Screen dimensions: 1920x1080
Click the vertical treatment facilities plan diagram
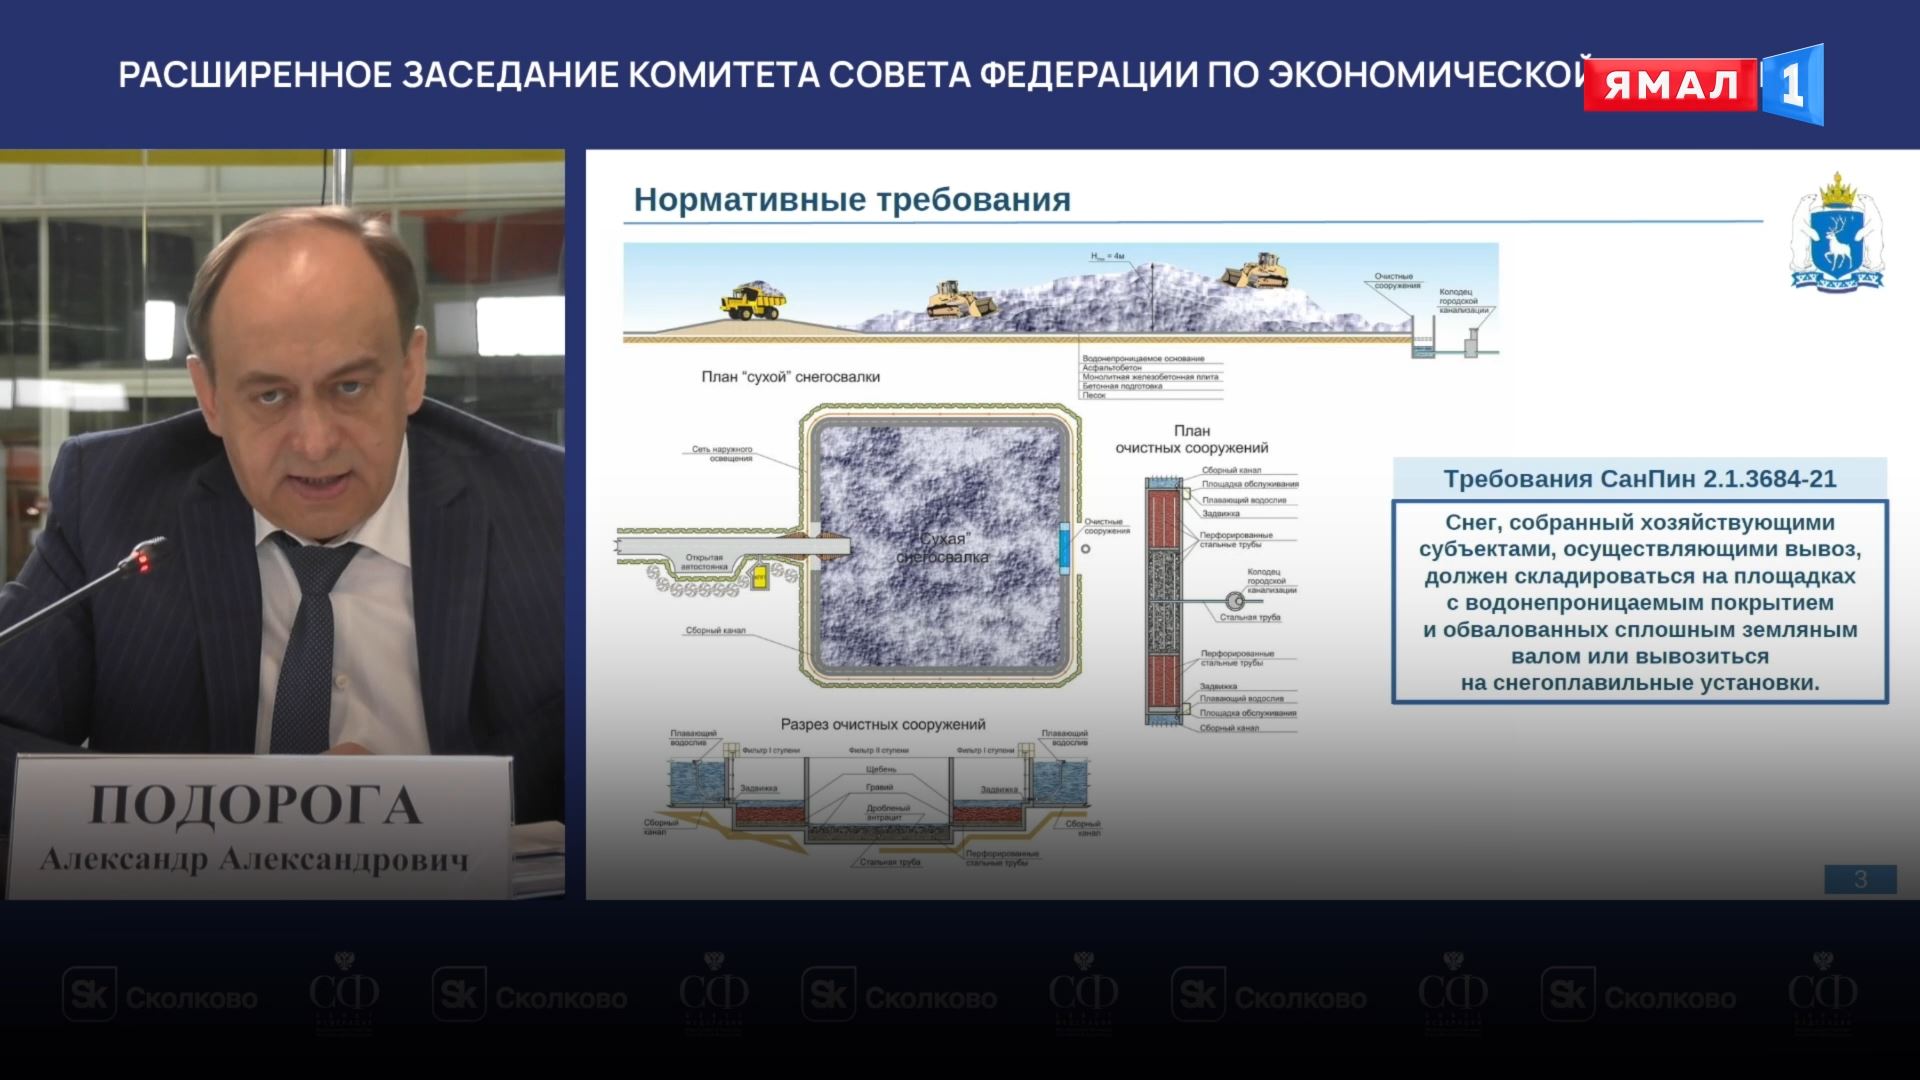(1163, 600)
